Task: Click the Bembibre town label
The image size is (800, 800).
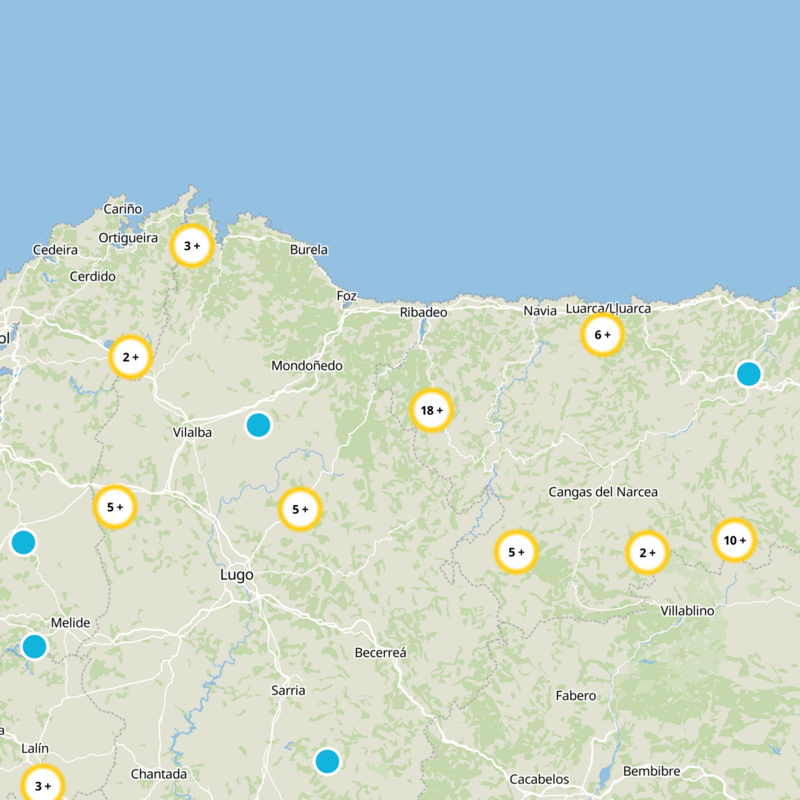Action: (x=652, y=771)
